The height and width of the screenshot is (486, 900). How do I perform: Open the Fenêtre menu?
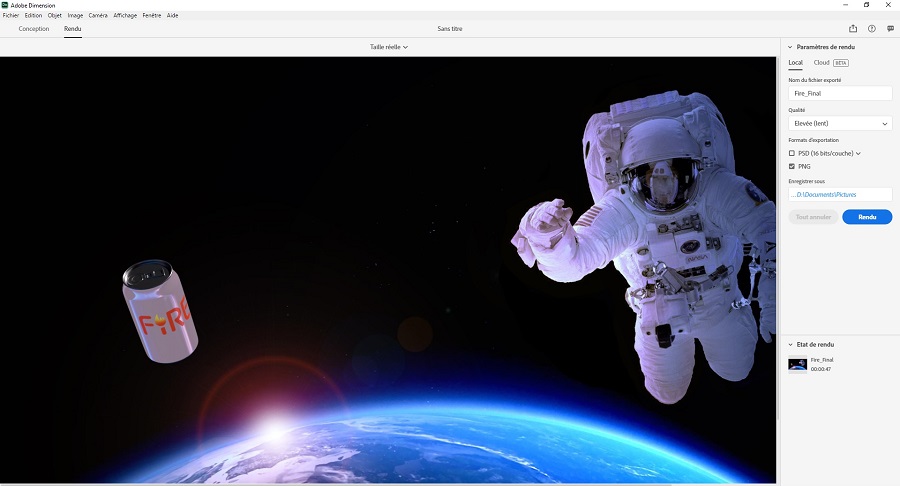152,15
